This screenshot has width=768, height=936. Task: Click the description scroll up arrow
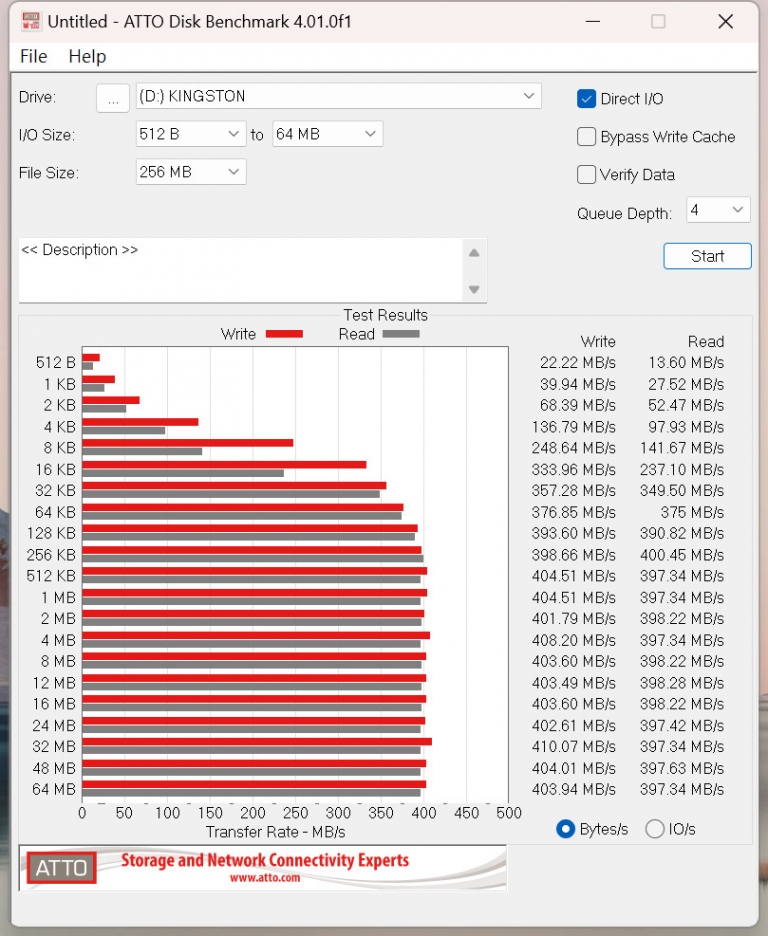click(474, 253)
